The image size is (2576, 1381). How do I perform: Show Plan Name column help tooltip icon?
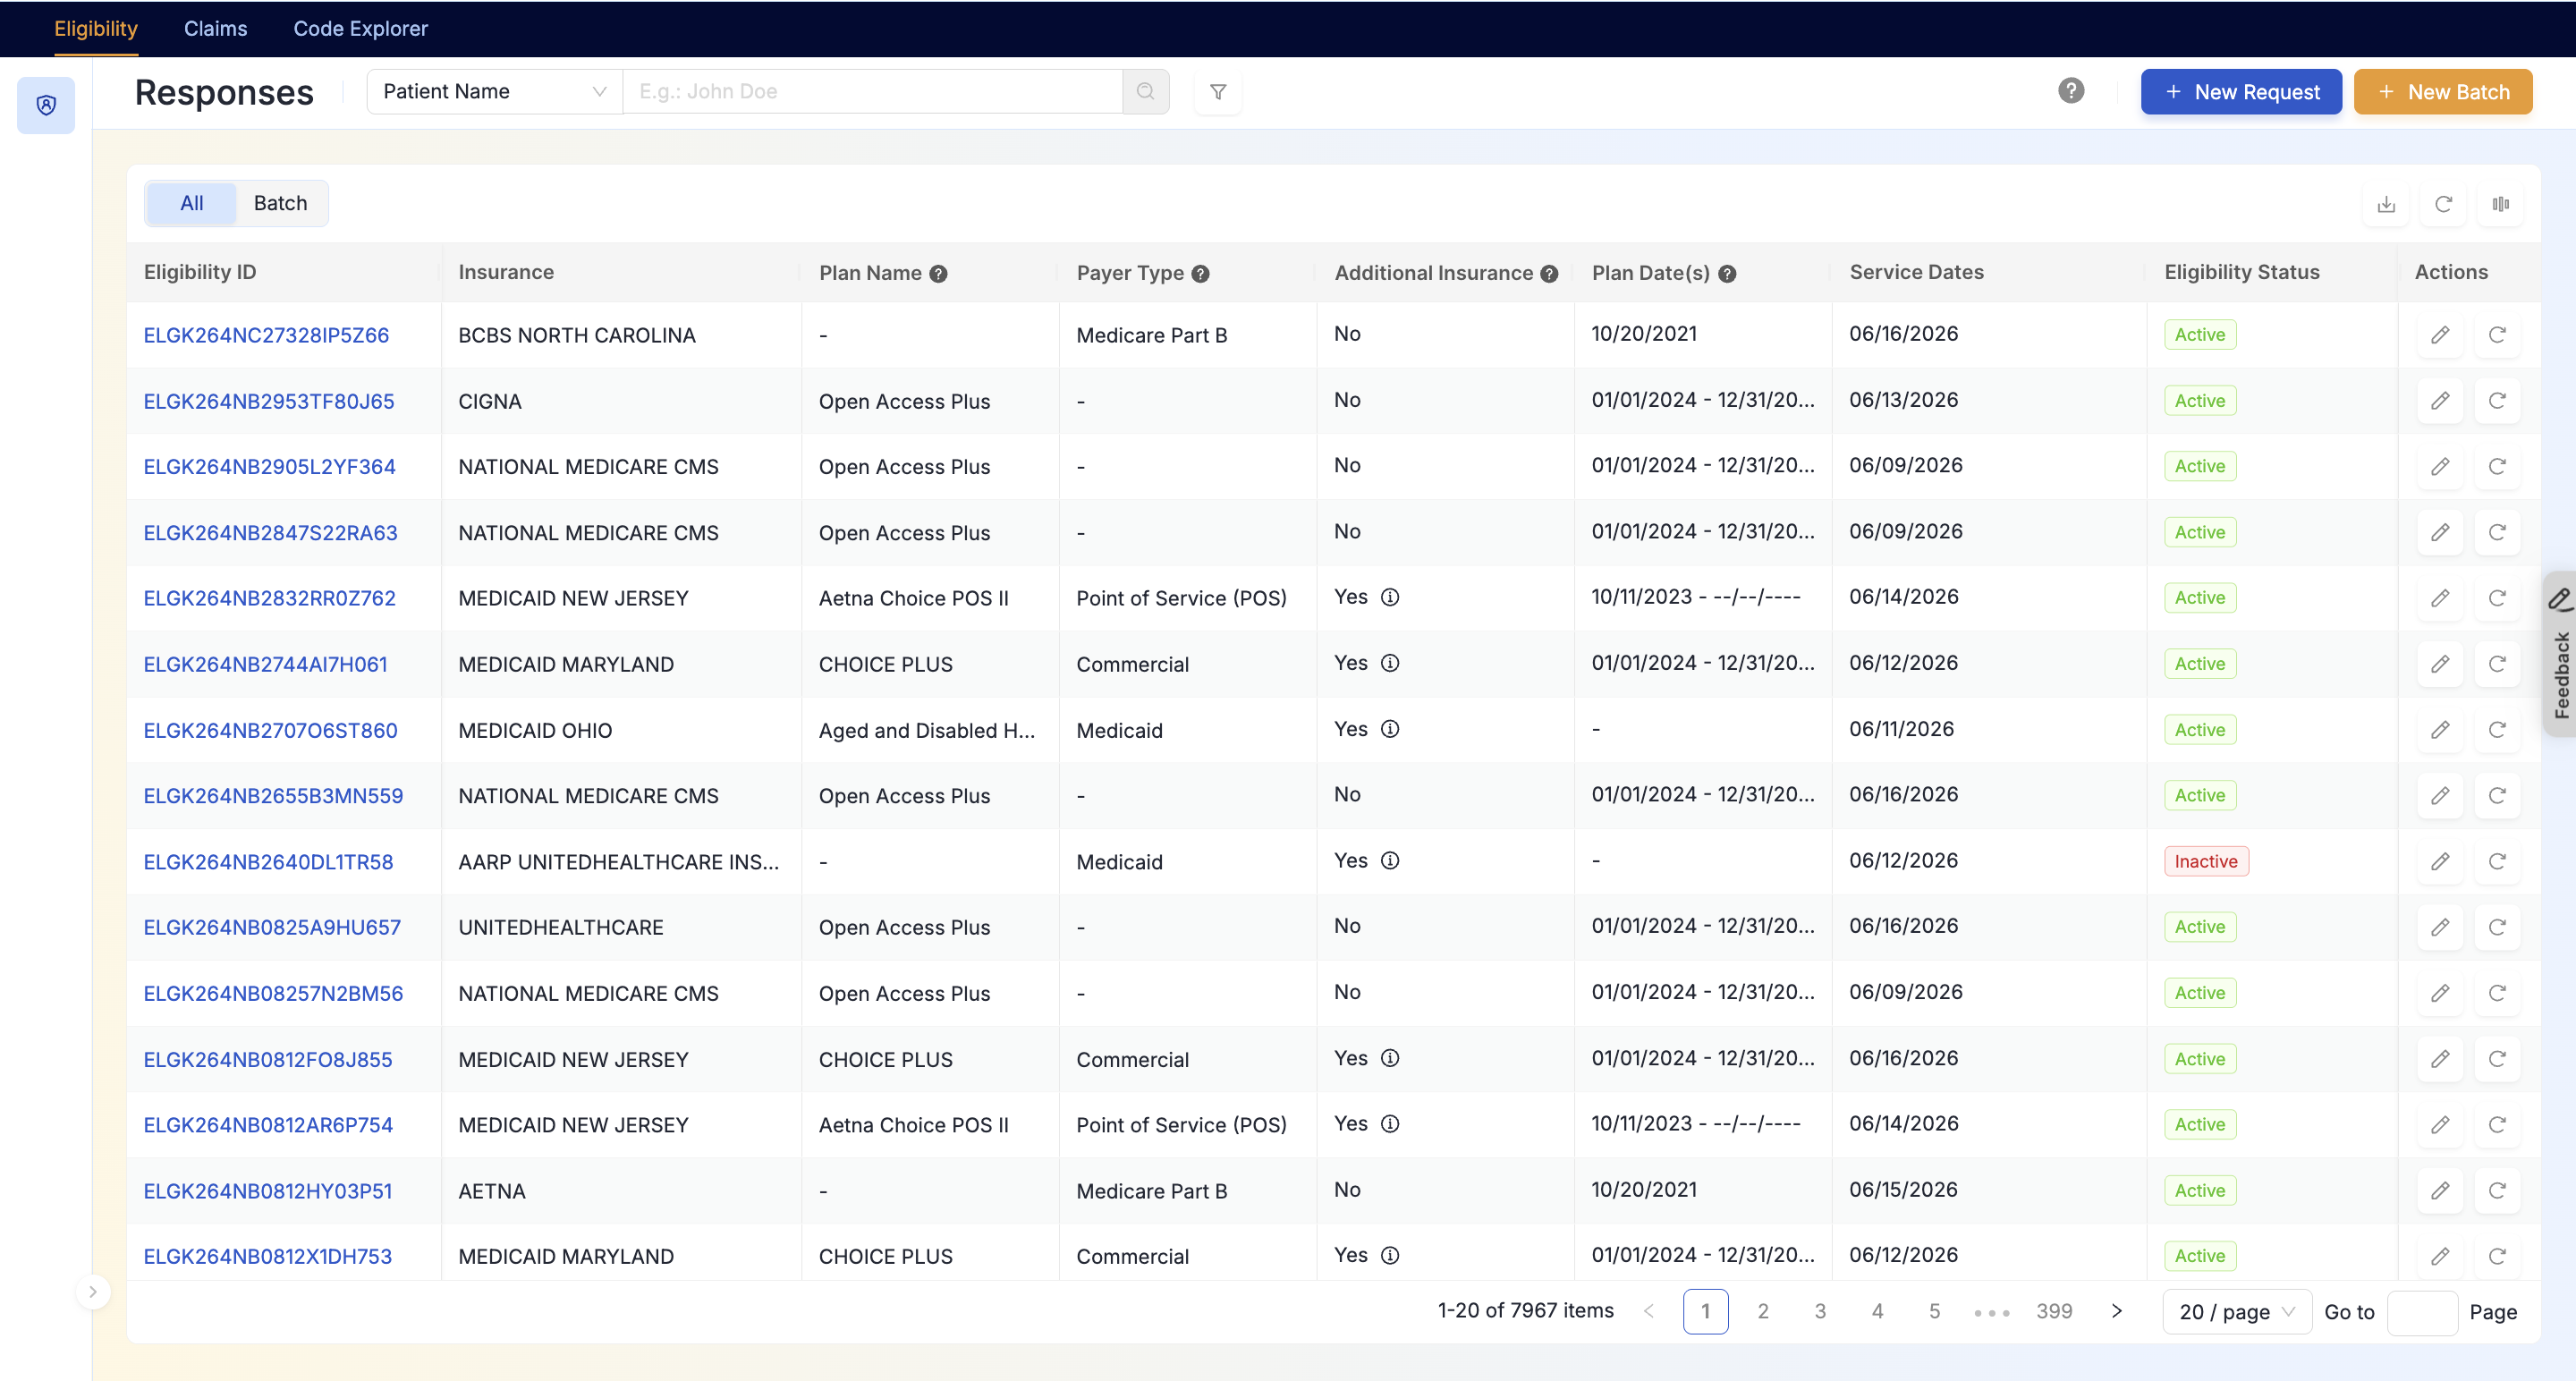(x=938, y=274)
